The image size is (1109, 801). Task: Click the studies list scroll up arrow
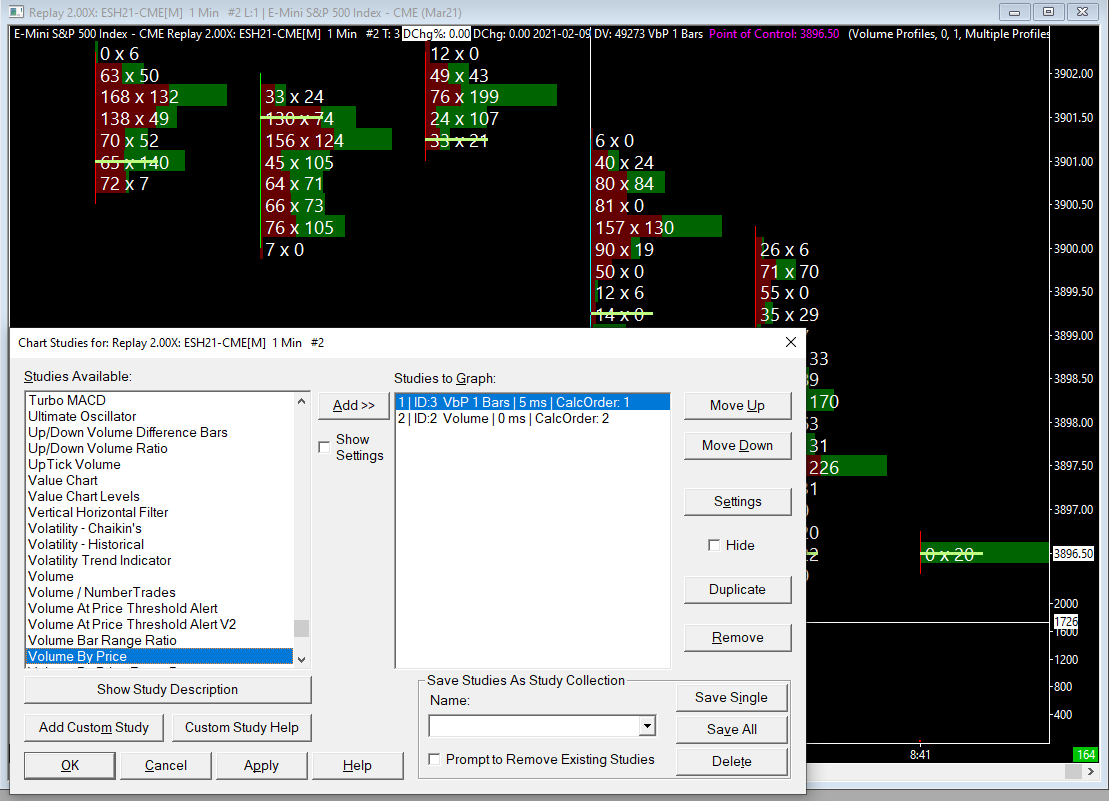(301, 401)
